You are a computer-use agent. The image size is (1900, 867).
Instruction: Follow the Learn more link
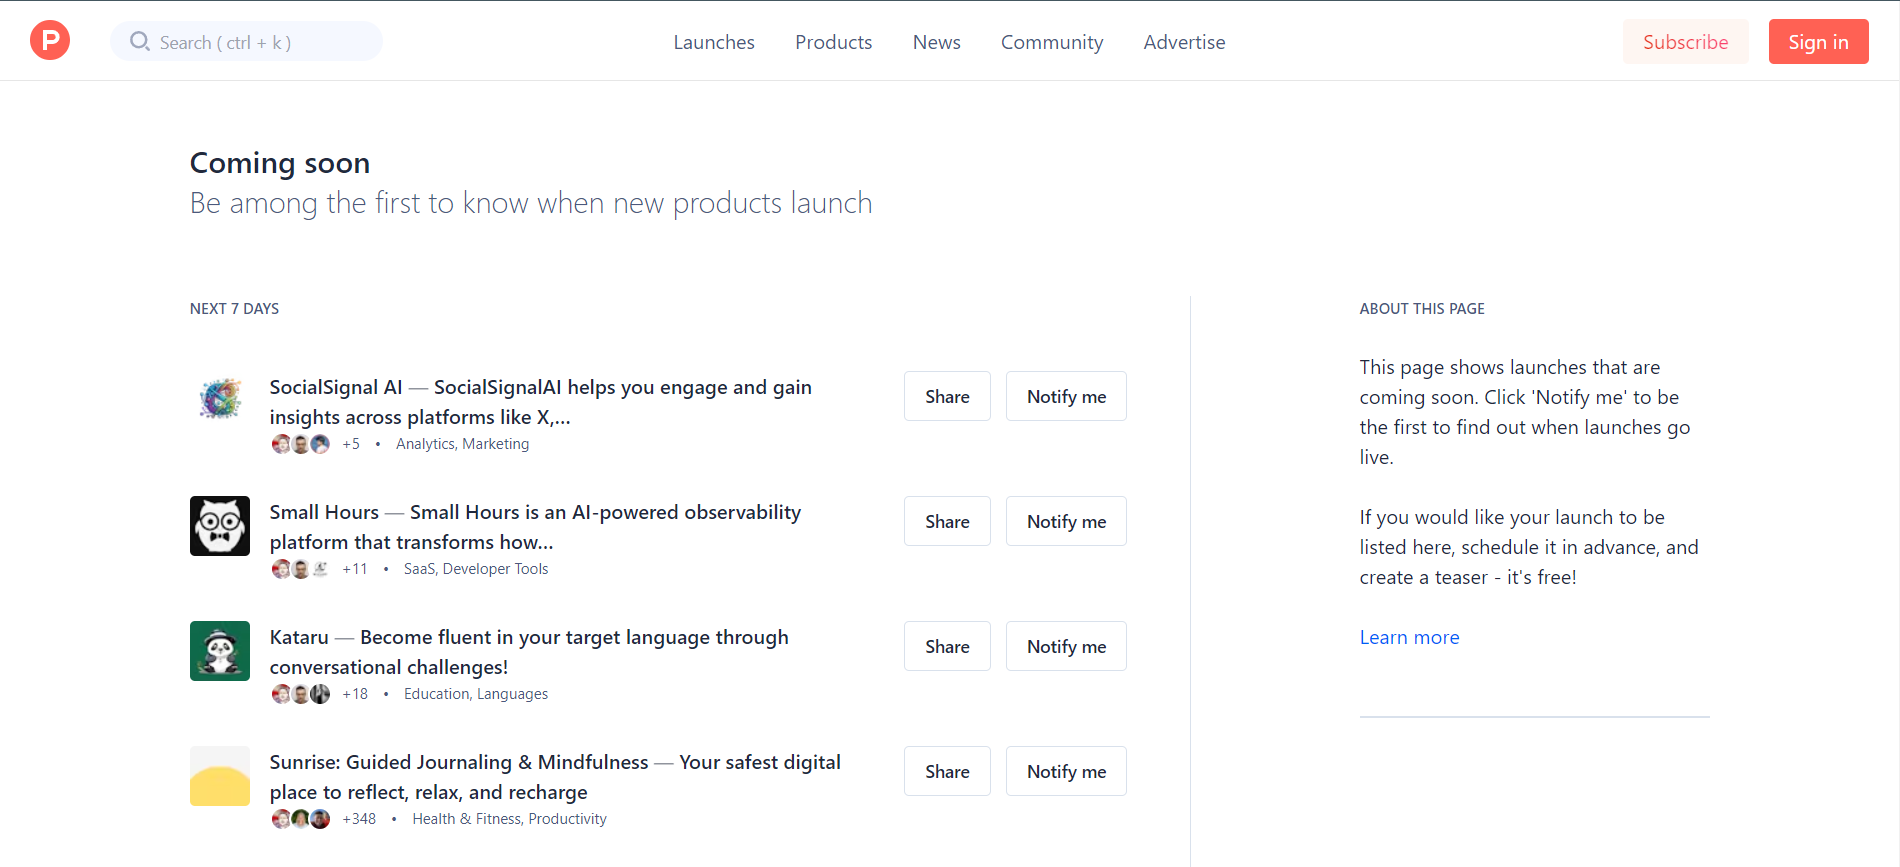pos(1409,637)
